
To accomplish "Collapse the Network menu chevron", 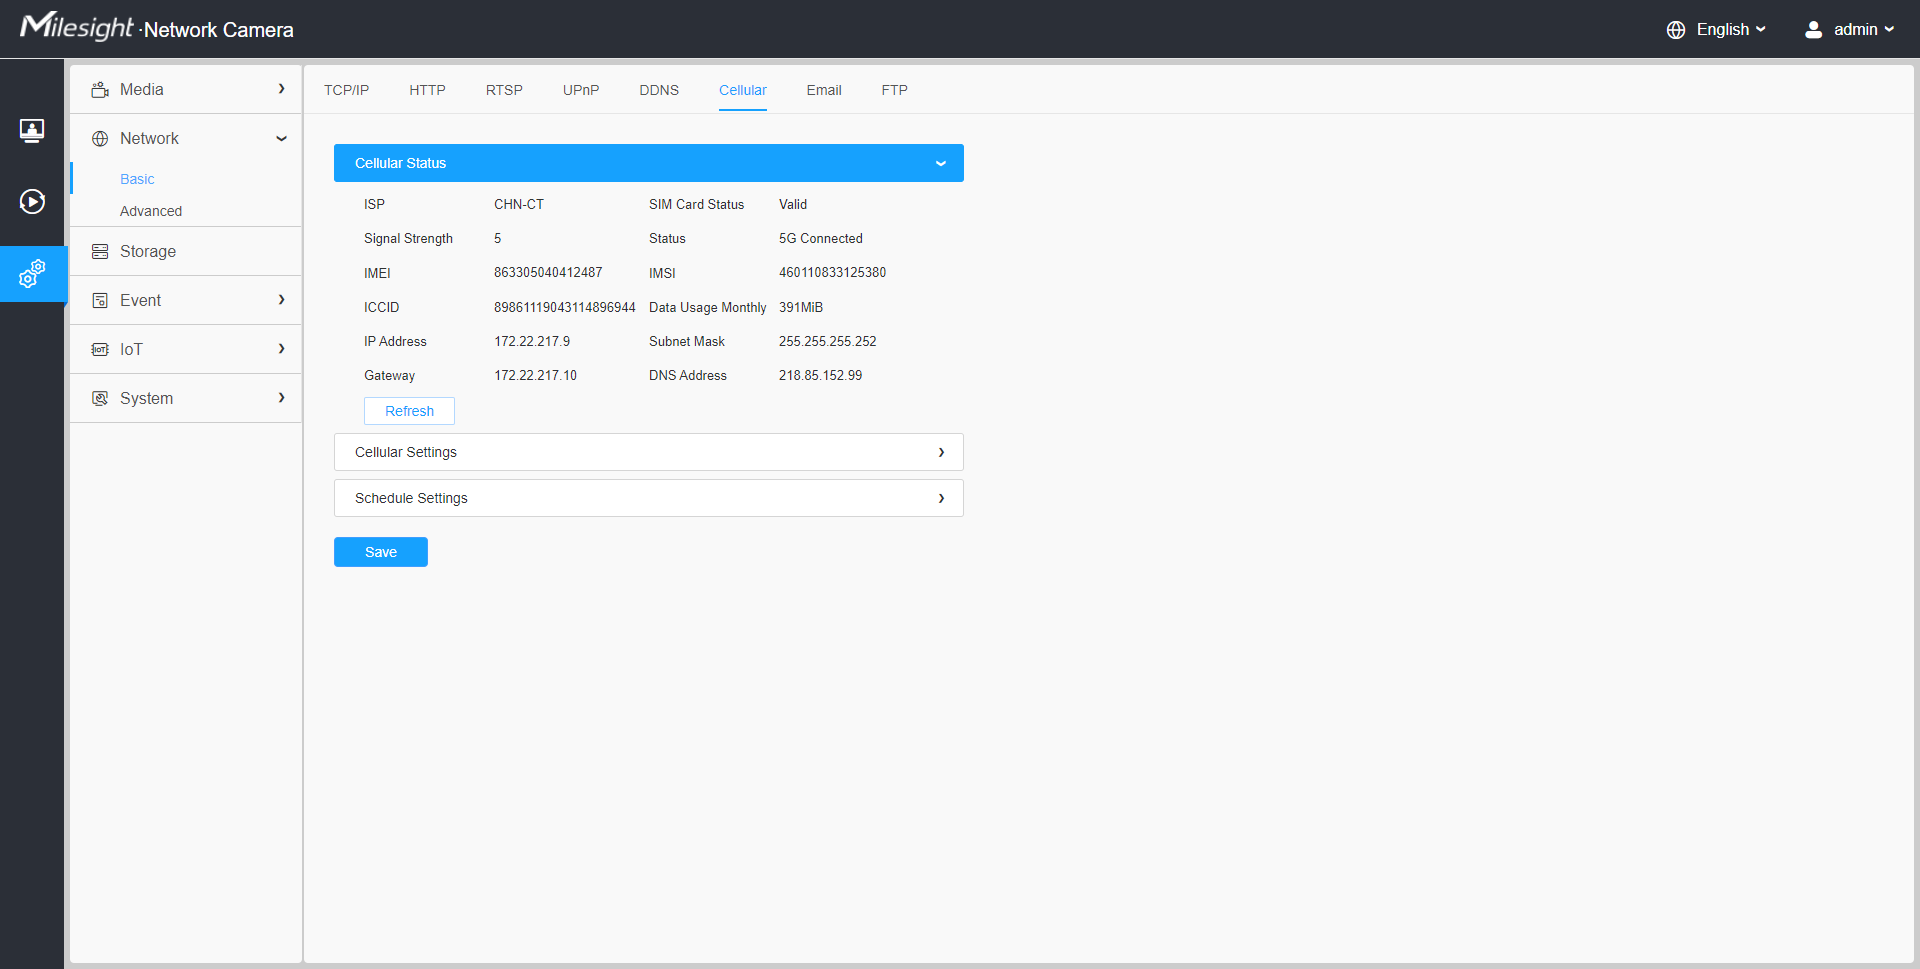I will pos(282,139).
